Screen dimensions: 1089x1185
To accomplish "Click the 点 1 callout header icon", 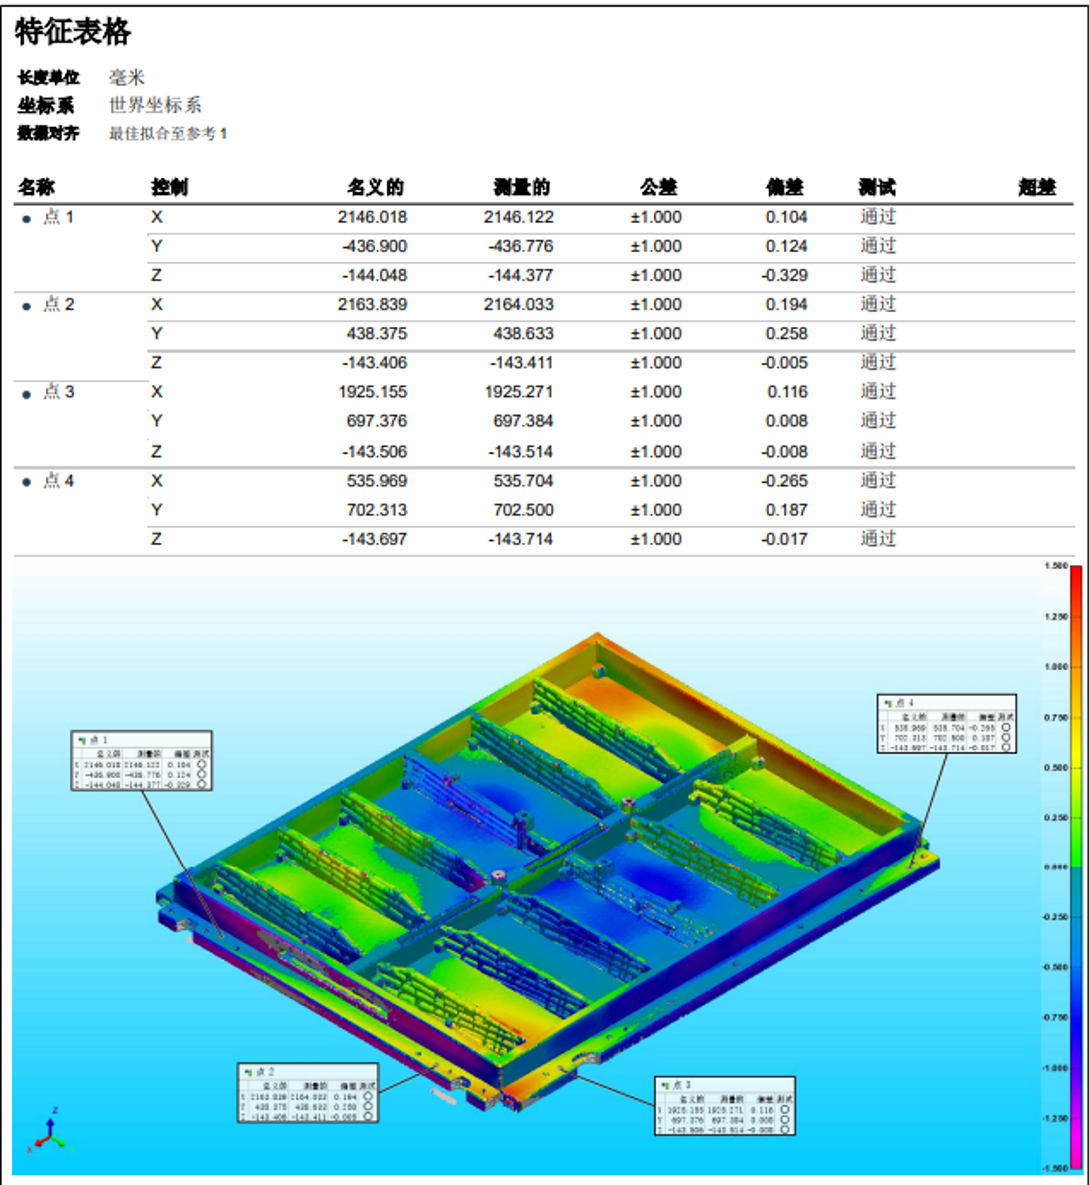I will click(80, 740).
